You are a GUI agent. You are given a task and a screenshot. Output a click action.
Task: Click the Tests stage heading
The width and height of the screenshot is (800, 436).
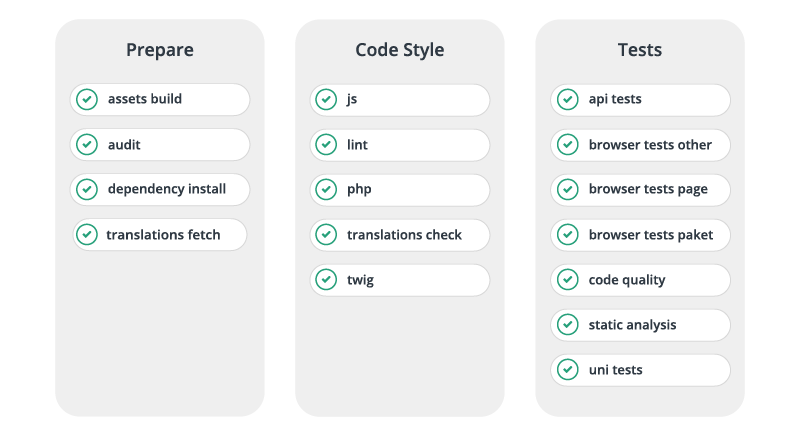coord(640,50)
